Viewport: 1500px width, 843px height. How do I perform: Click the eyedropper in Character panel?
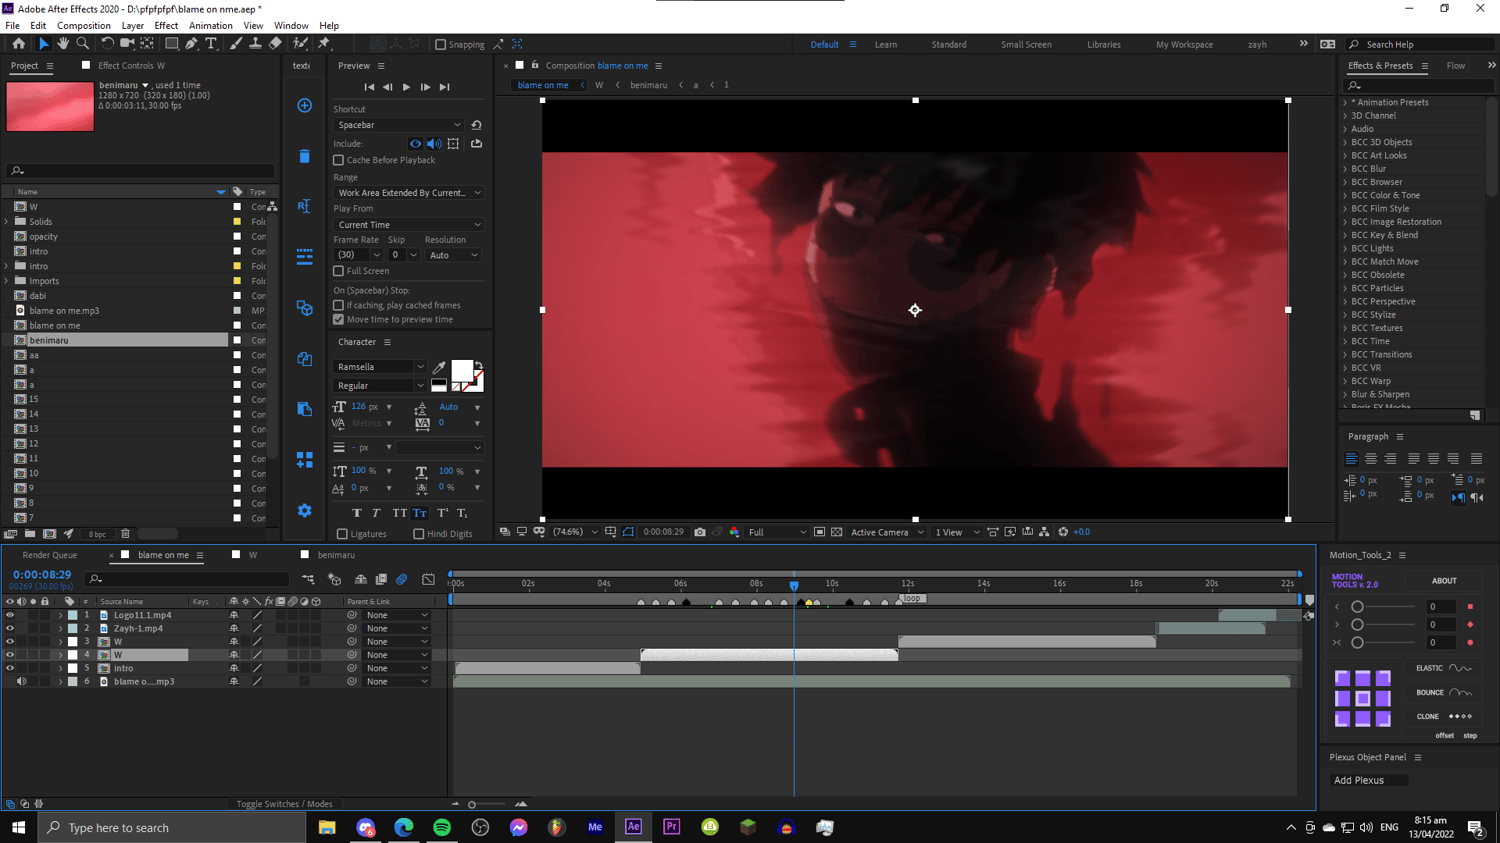click(439, 367)
